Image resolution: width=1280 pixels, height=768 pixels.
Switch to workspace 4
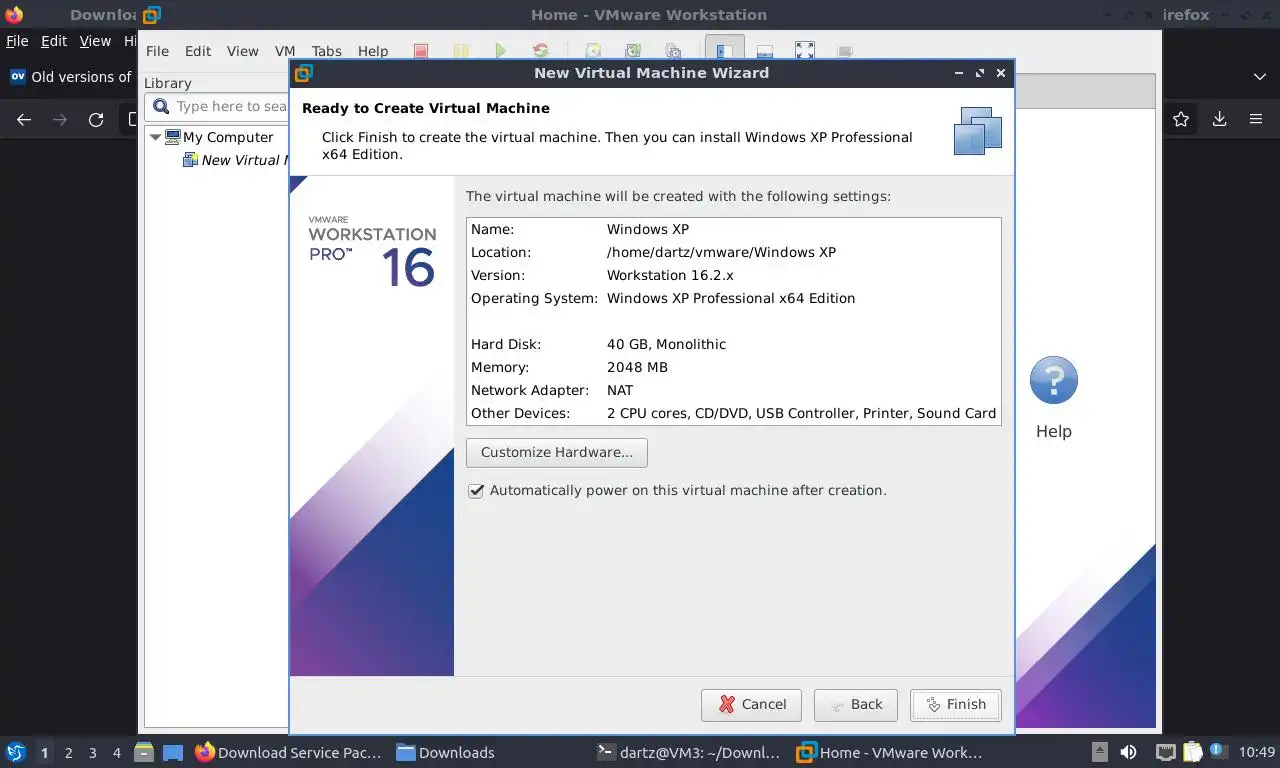117,753
